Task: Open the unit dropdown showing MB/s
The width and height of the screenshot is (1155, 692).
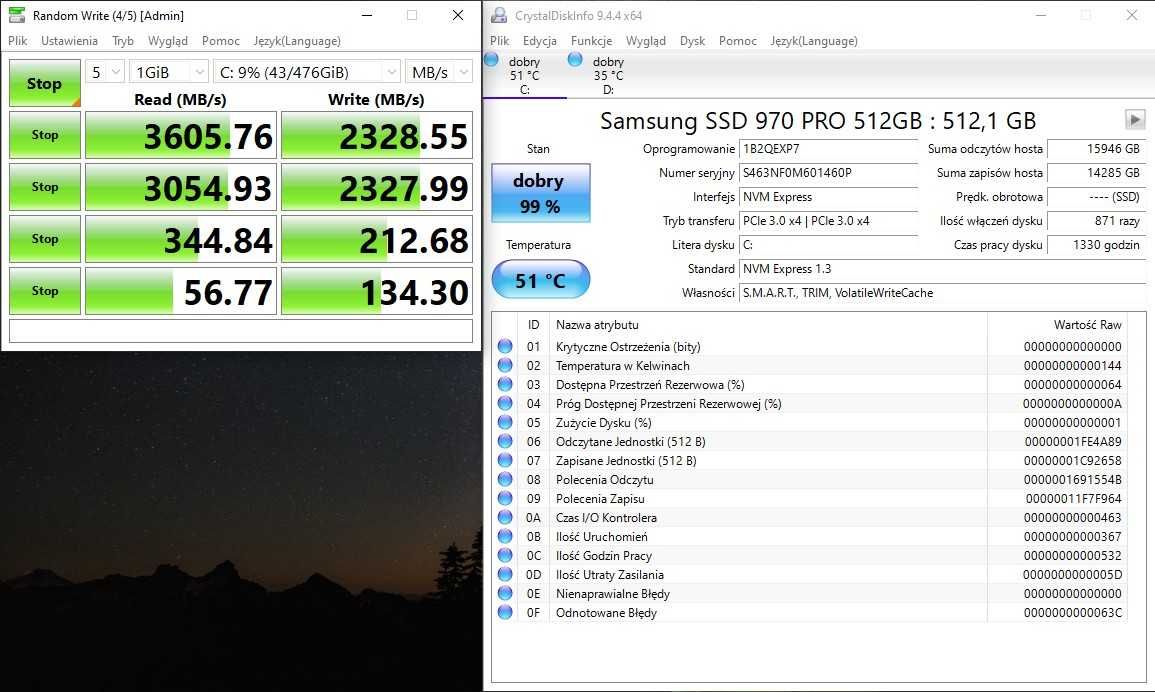Action: click(438, 72)
